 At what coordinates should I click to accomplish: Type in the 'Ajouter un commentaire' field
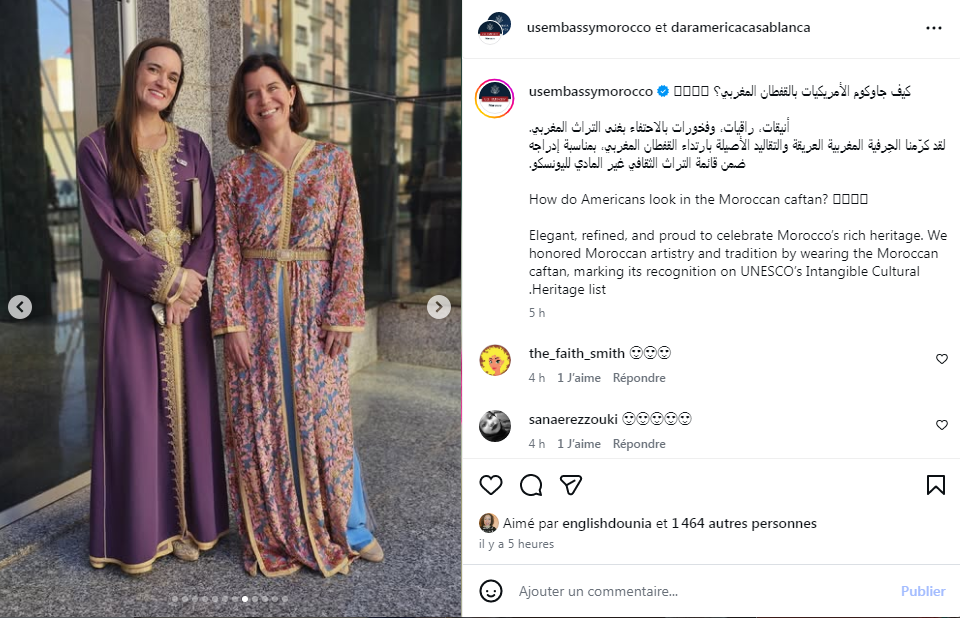coord(700,591)
